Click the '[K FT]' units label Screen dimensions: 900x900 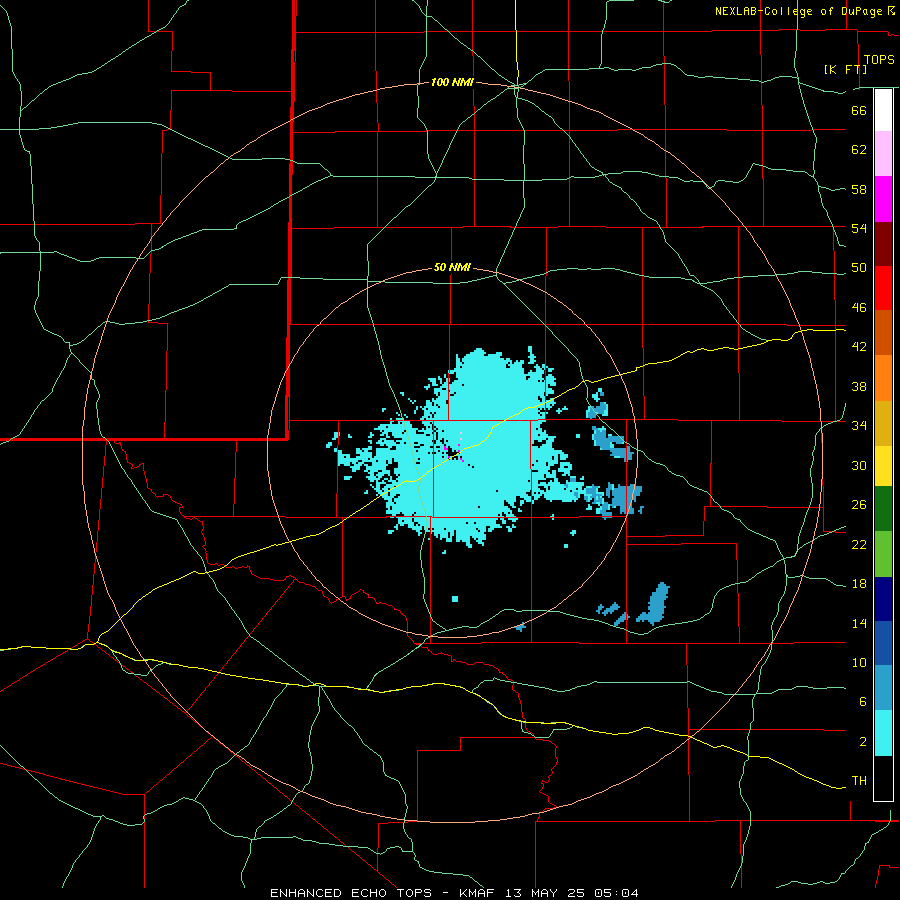845,69
